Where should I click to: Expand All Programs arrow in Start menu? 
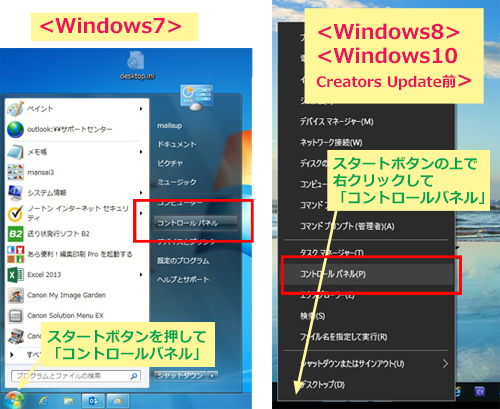point(12,355)
